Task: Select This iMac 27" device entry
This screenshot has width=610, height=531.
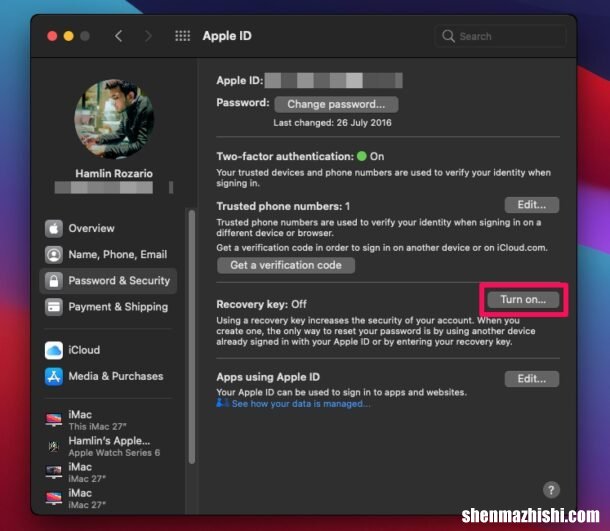Action: pyautogui.click(x=108, y=420)
